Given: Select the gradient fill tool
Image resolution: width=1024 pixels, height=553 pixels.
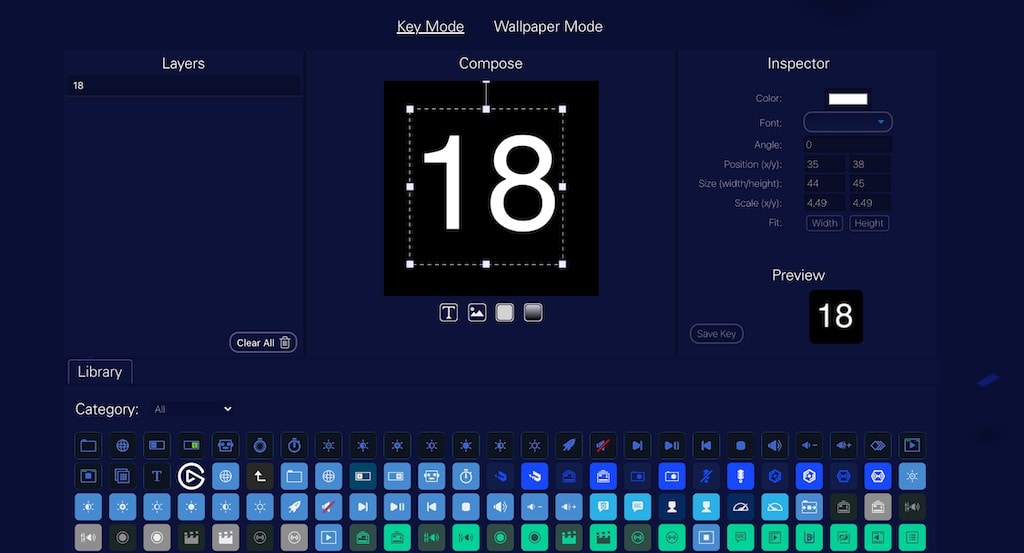Looking at the screenshot, I should pyautogui.click(x=533, y=313).
